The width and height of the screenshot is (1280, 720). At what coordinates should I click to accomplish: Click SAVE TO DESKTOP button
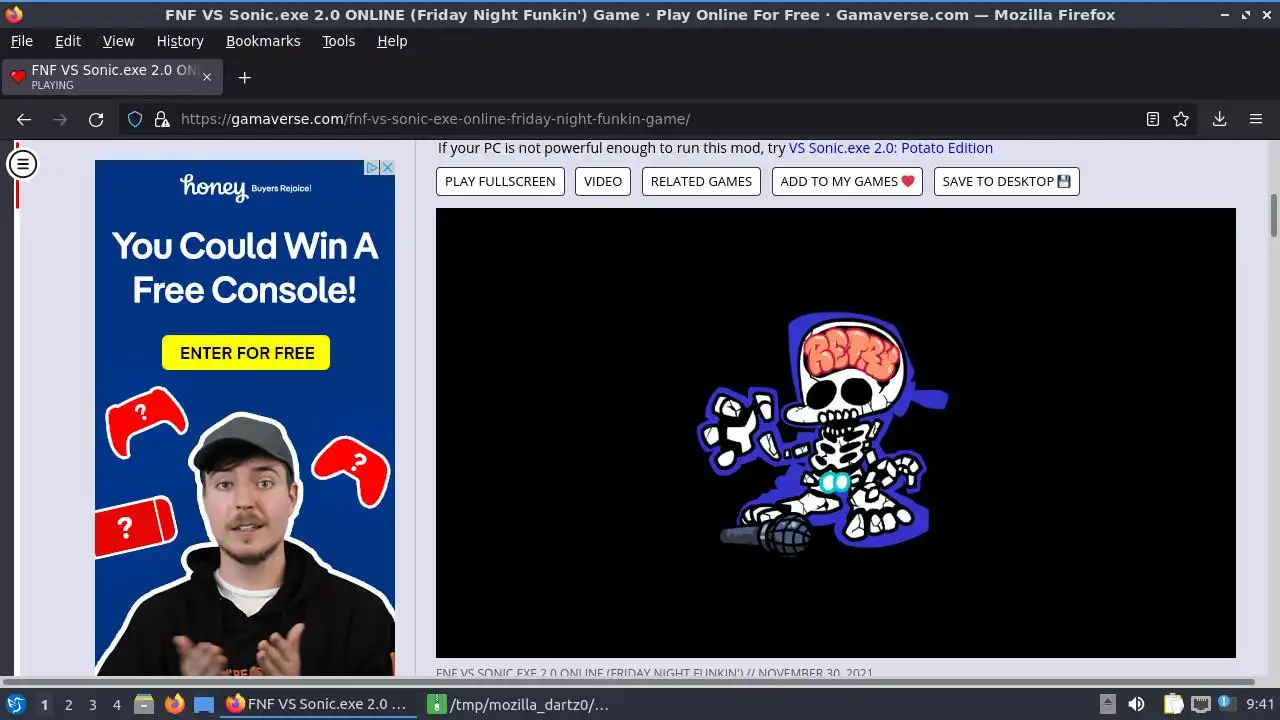[1006, 181]
